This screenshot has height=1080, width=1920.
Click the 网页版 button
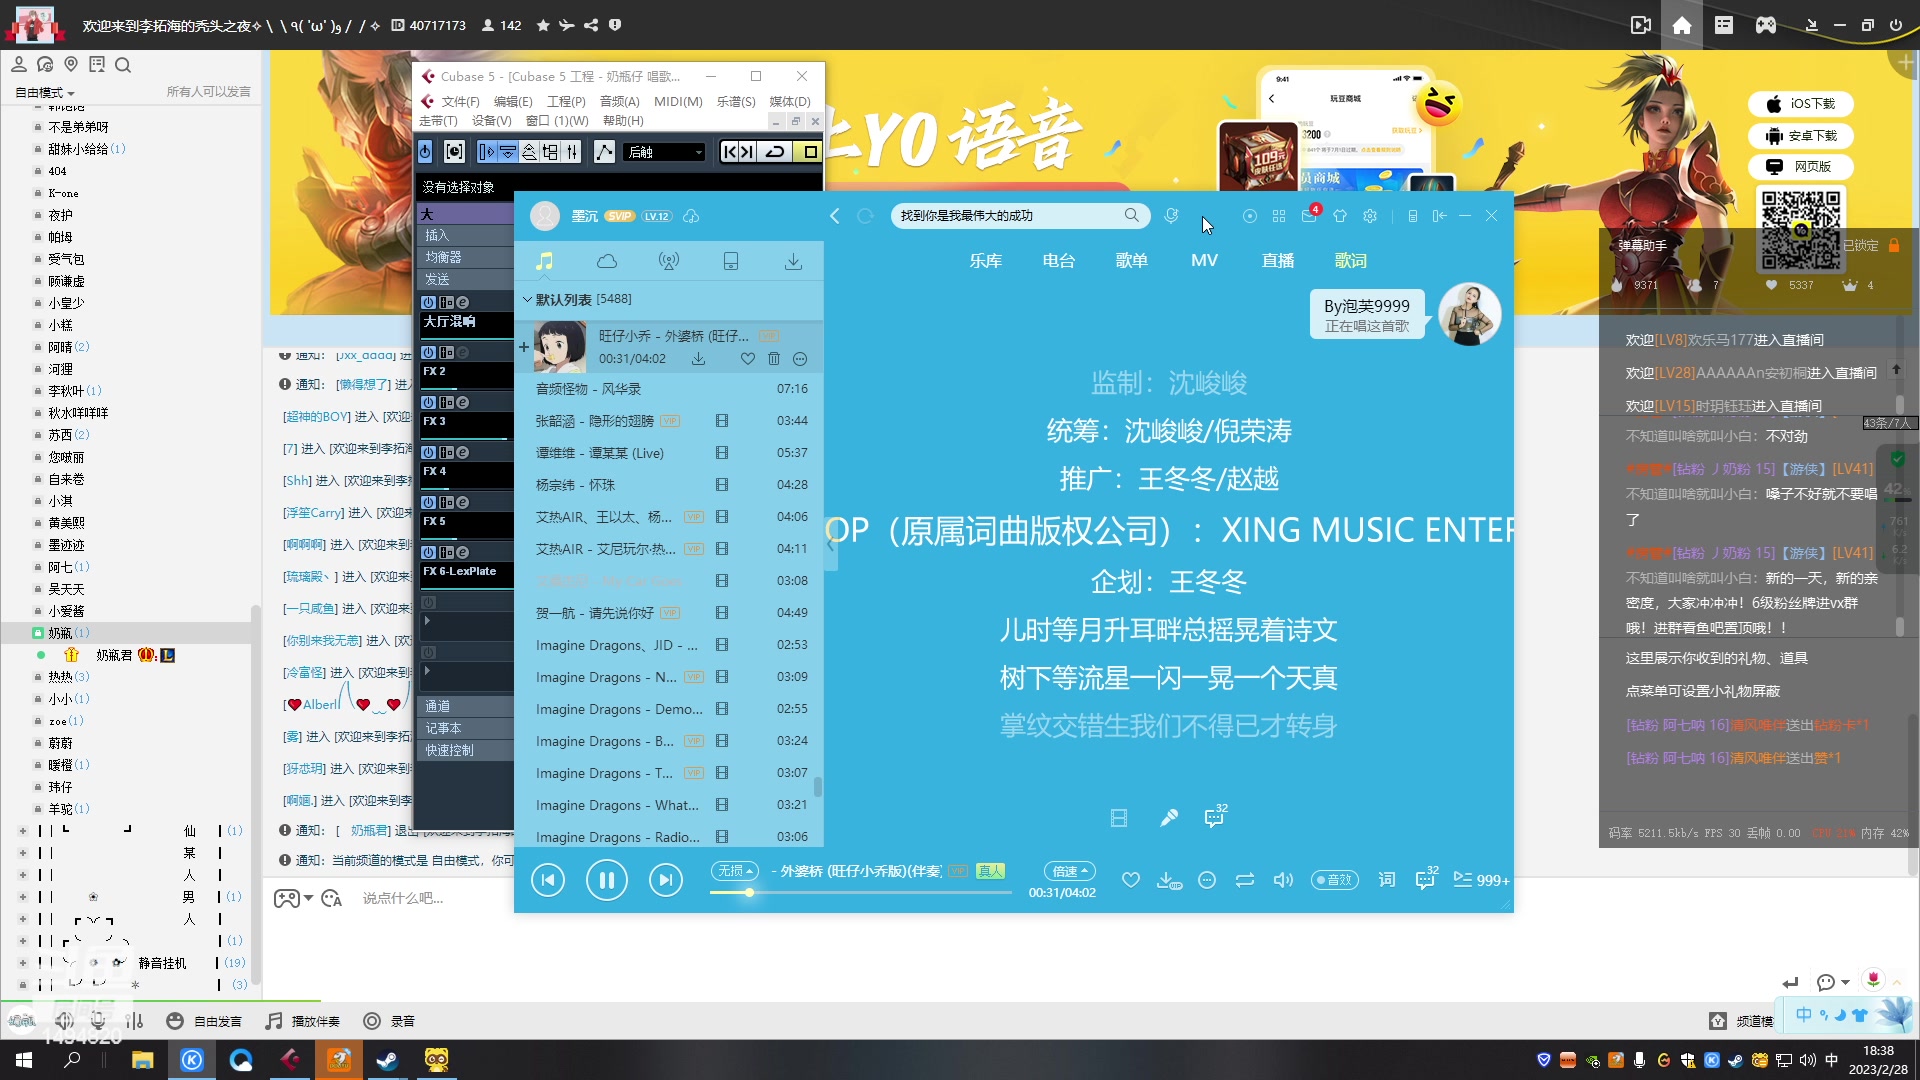click(x=1801, y=167)
